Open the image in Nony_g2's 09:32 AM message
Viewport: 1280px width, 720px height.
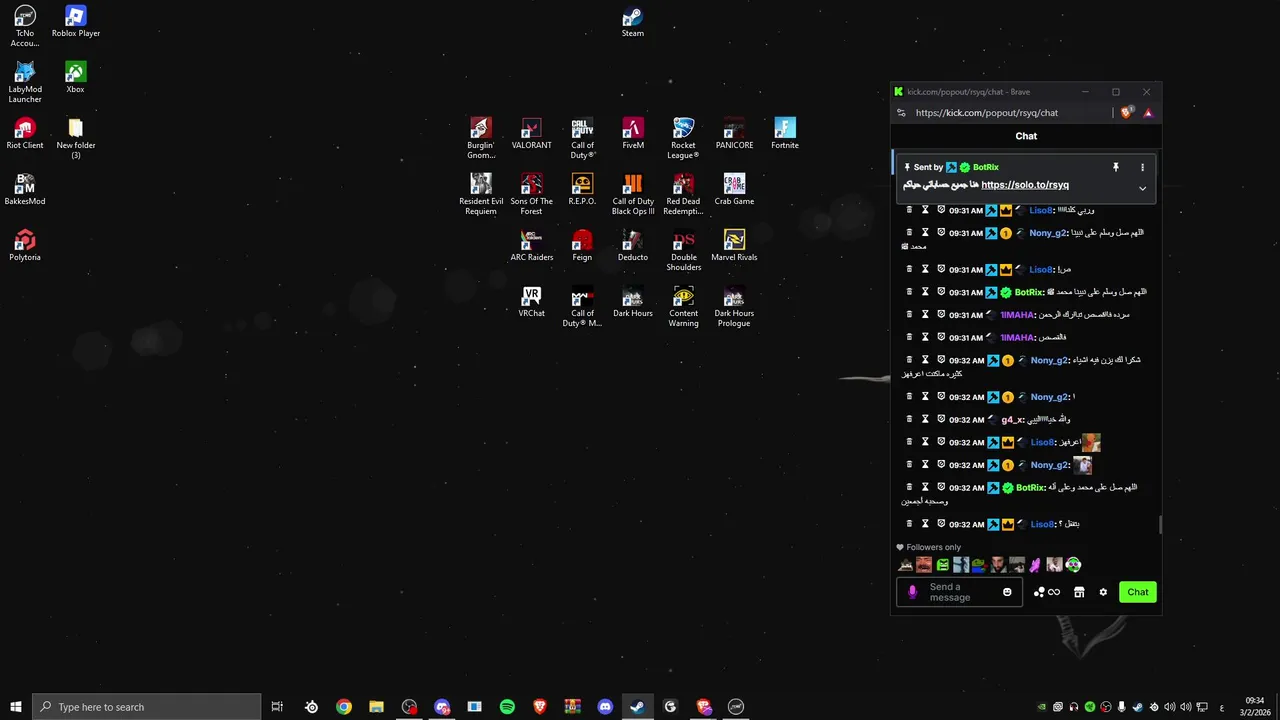tap(1083, 465)
